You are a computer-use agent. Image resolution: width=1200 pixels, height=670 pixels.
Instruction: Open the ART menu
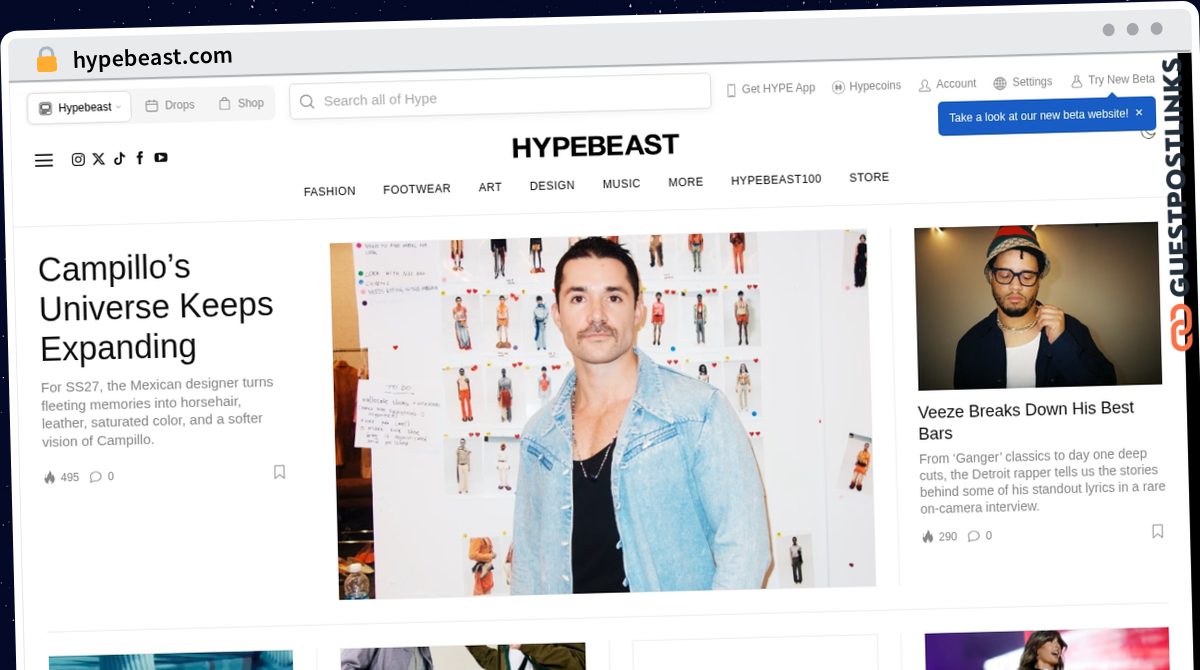pyautogui.click(x=490, y=187)
